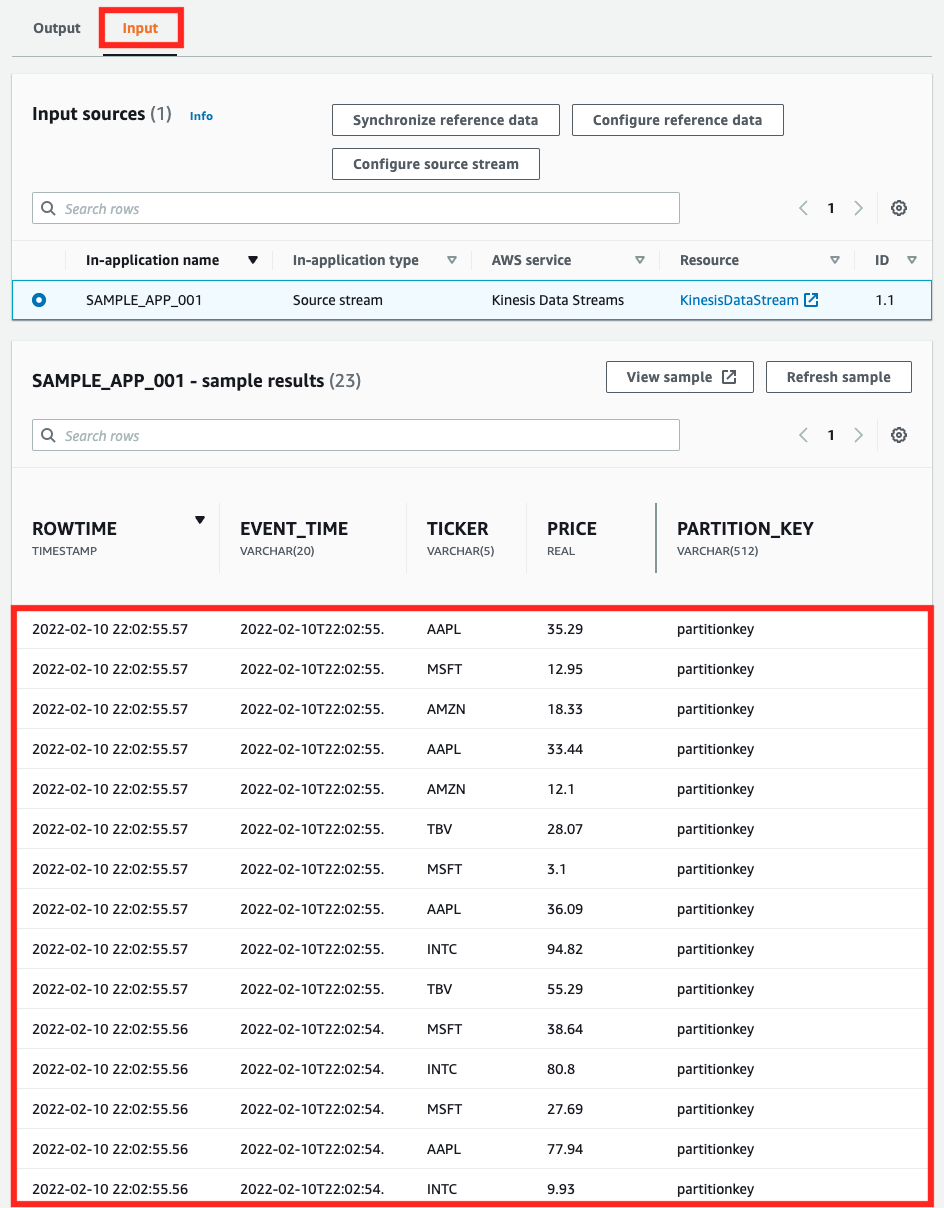Open settings gear for sample results table

pyautogui.click(x=898, y=434)
